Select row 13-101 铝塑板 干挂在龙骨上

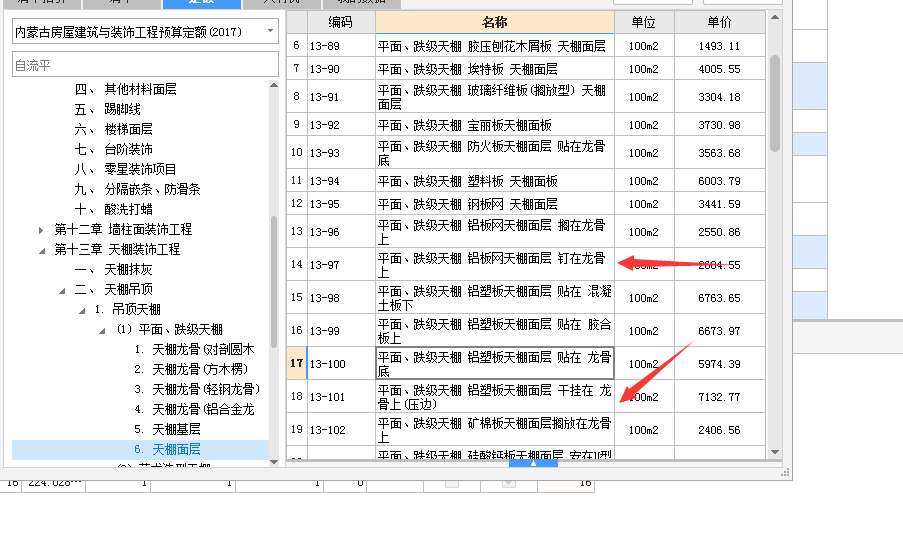(x=526, y=397)
